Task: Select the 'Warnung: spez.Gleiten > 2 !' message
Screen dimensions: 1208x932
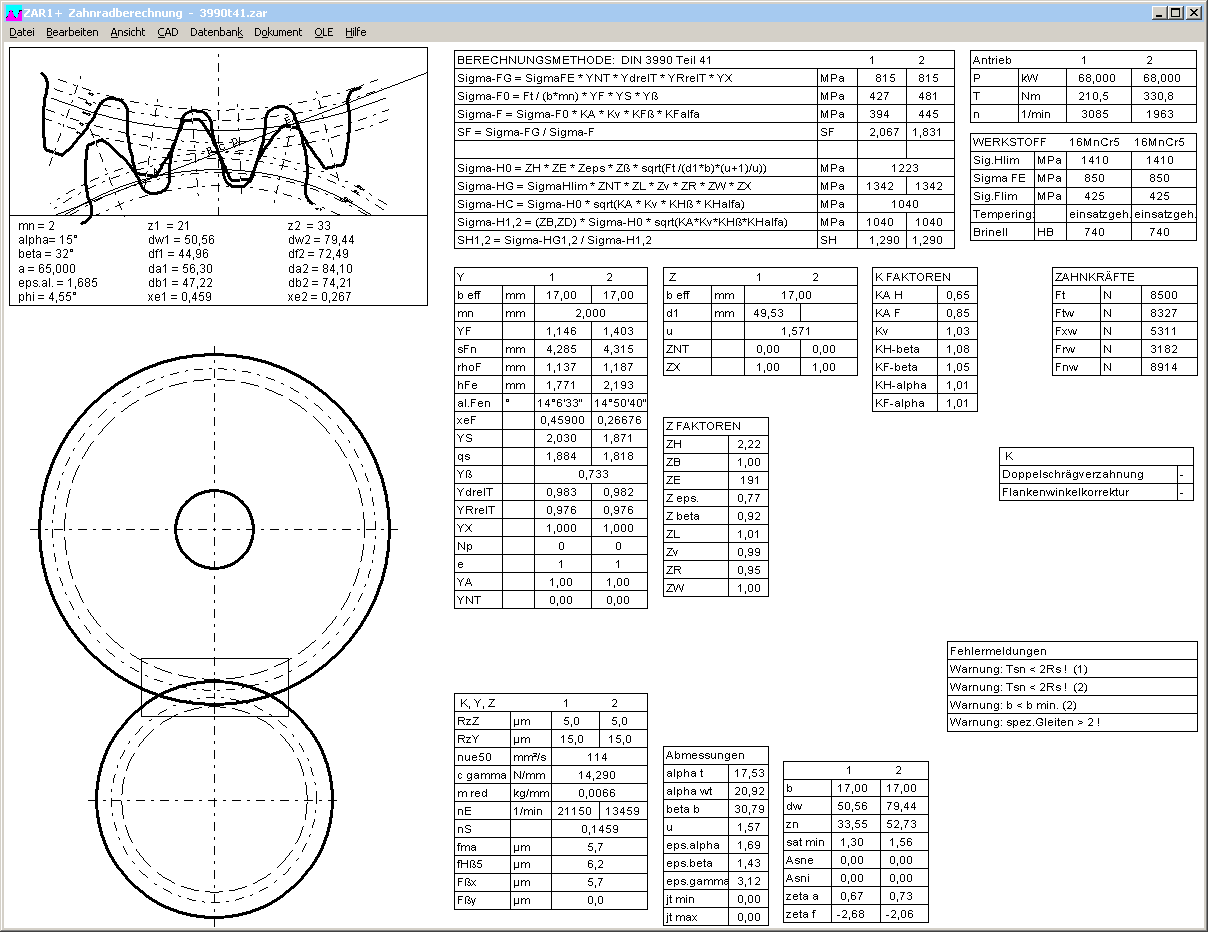Action: pos(1071,723)
